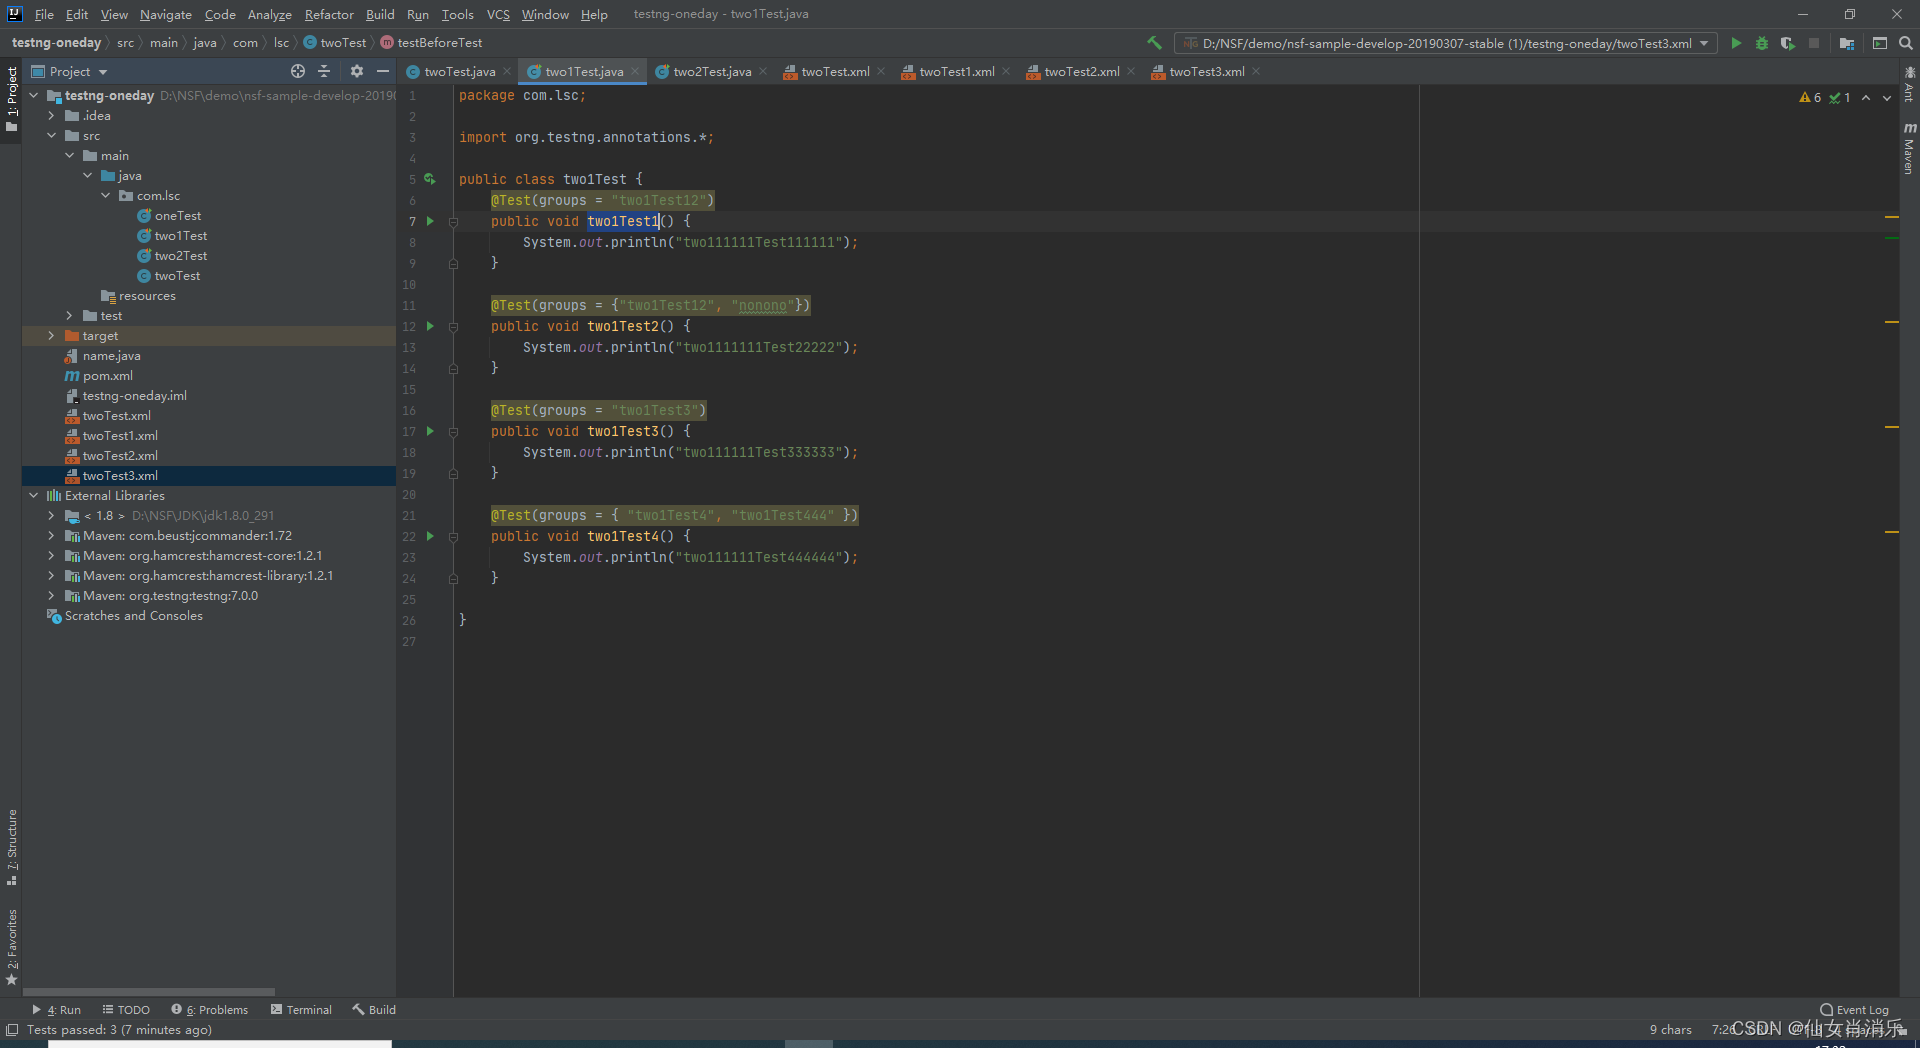Collapse the src folder

coord(51,136)
